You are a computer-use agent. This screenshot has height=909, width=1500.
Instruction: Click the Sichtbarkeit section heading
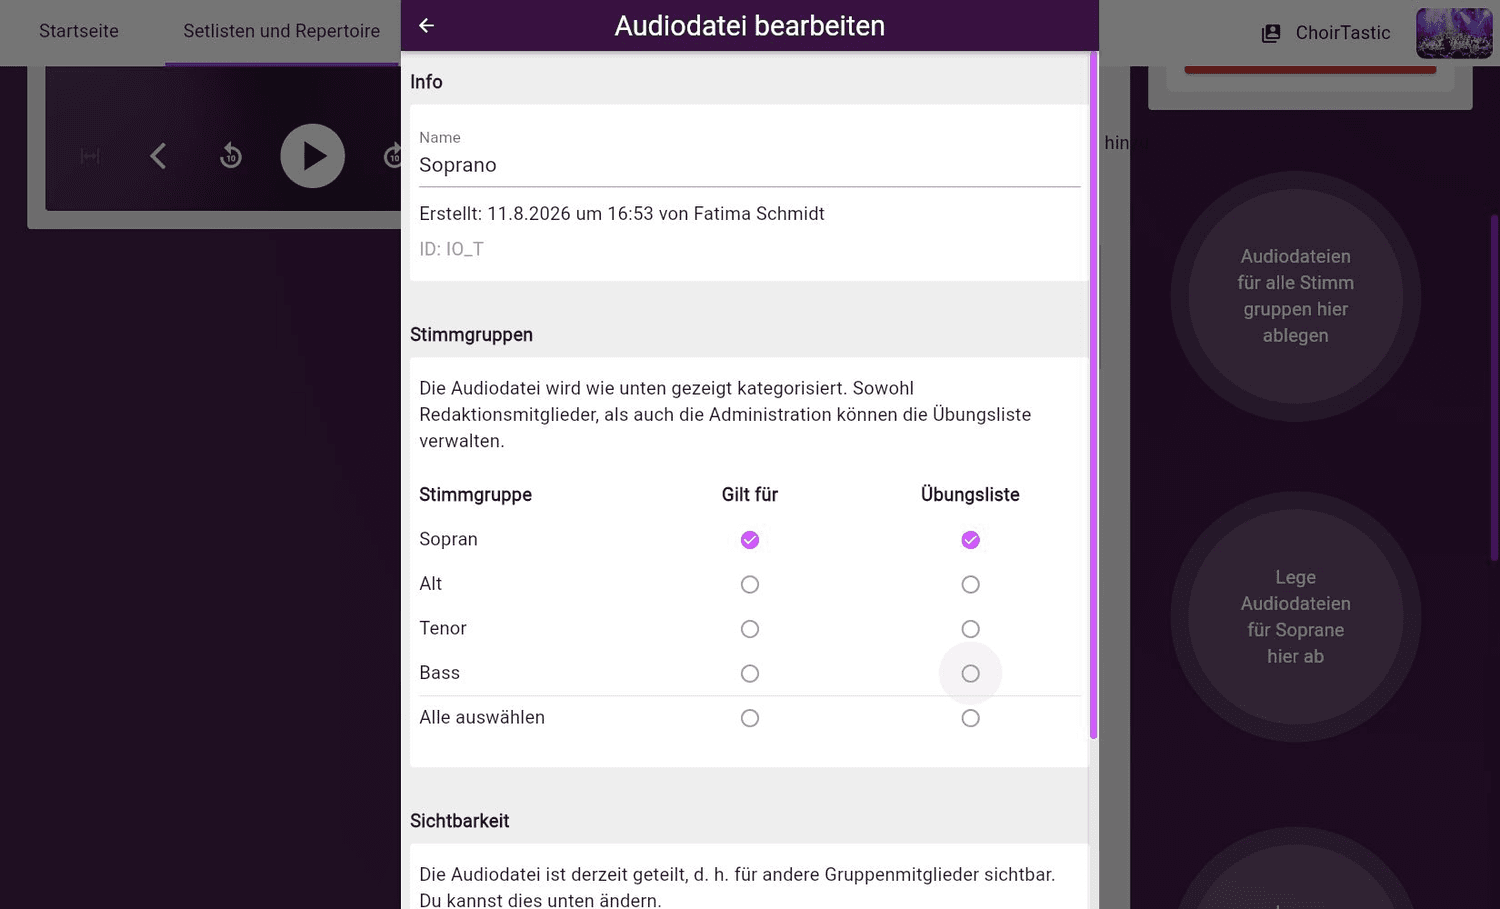pyautogui.click(x=459, y=821)
